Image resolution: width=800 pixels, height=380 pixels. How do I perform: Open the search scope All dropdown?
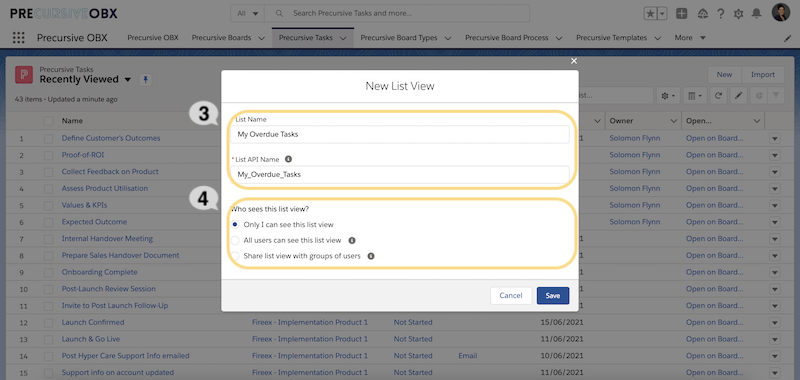tap(248, 13)
